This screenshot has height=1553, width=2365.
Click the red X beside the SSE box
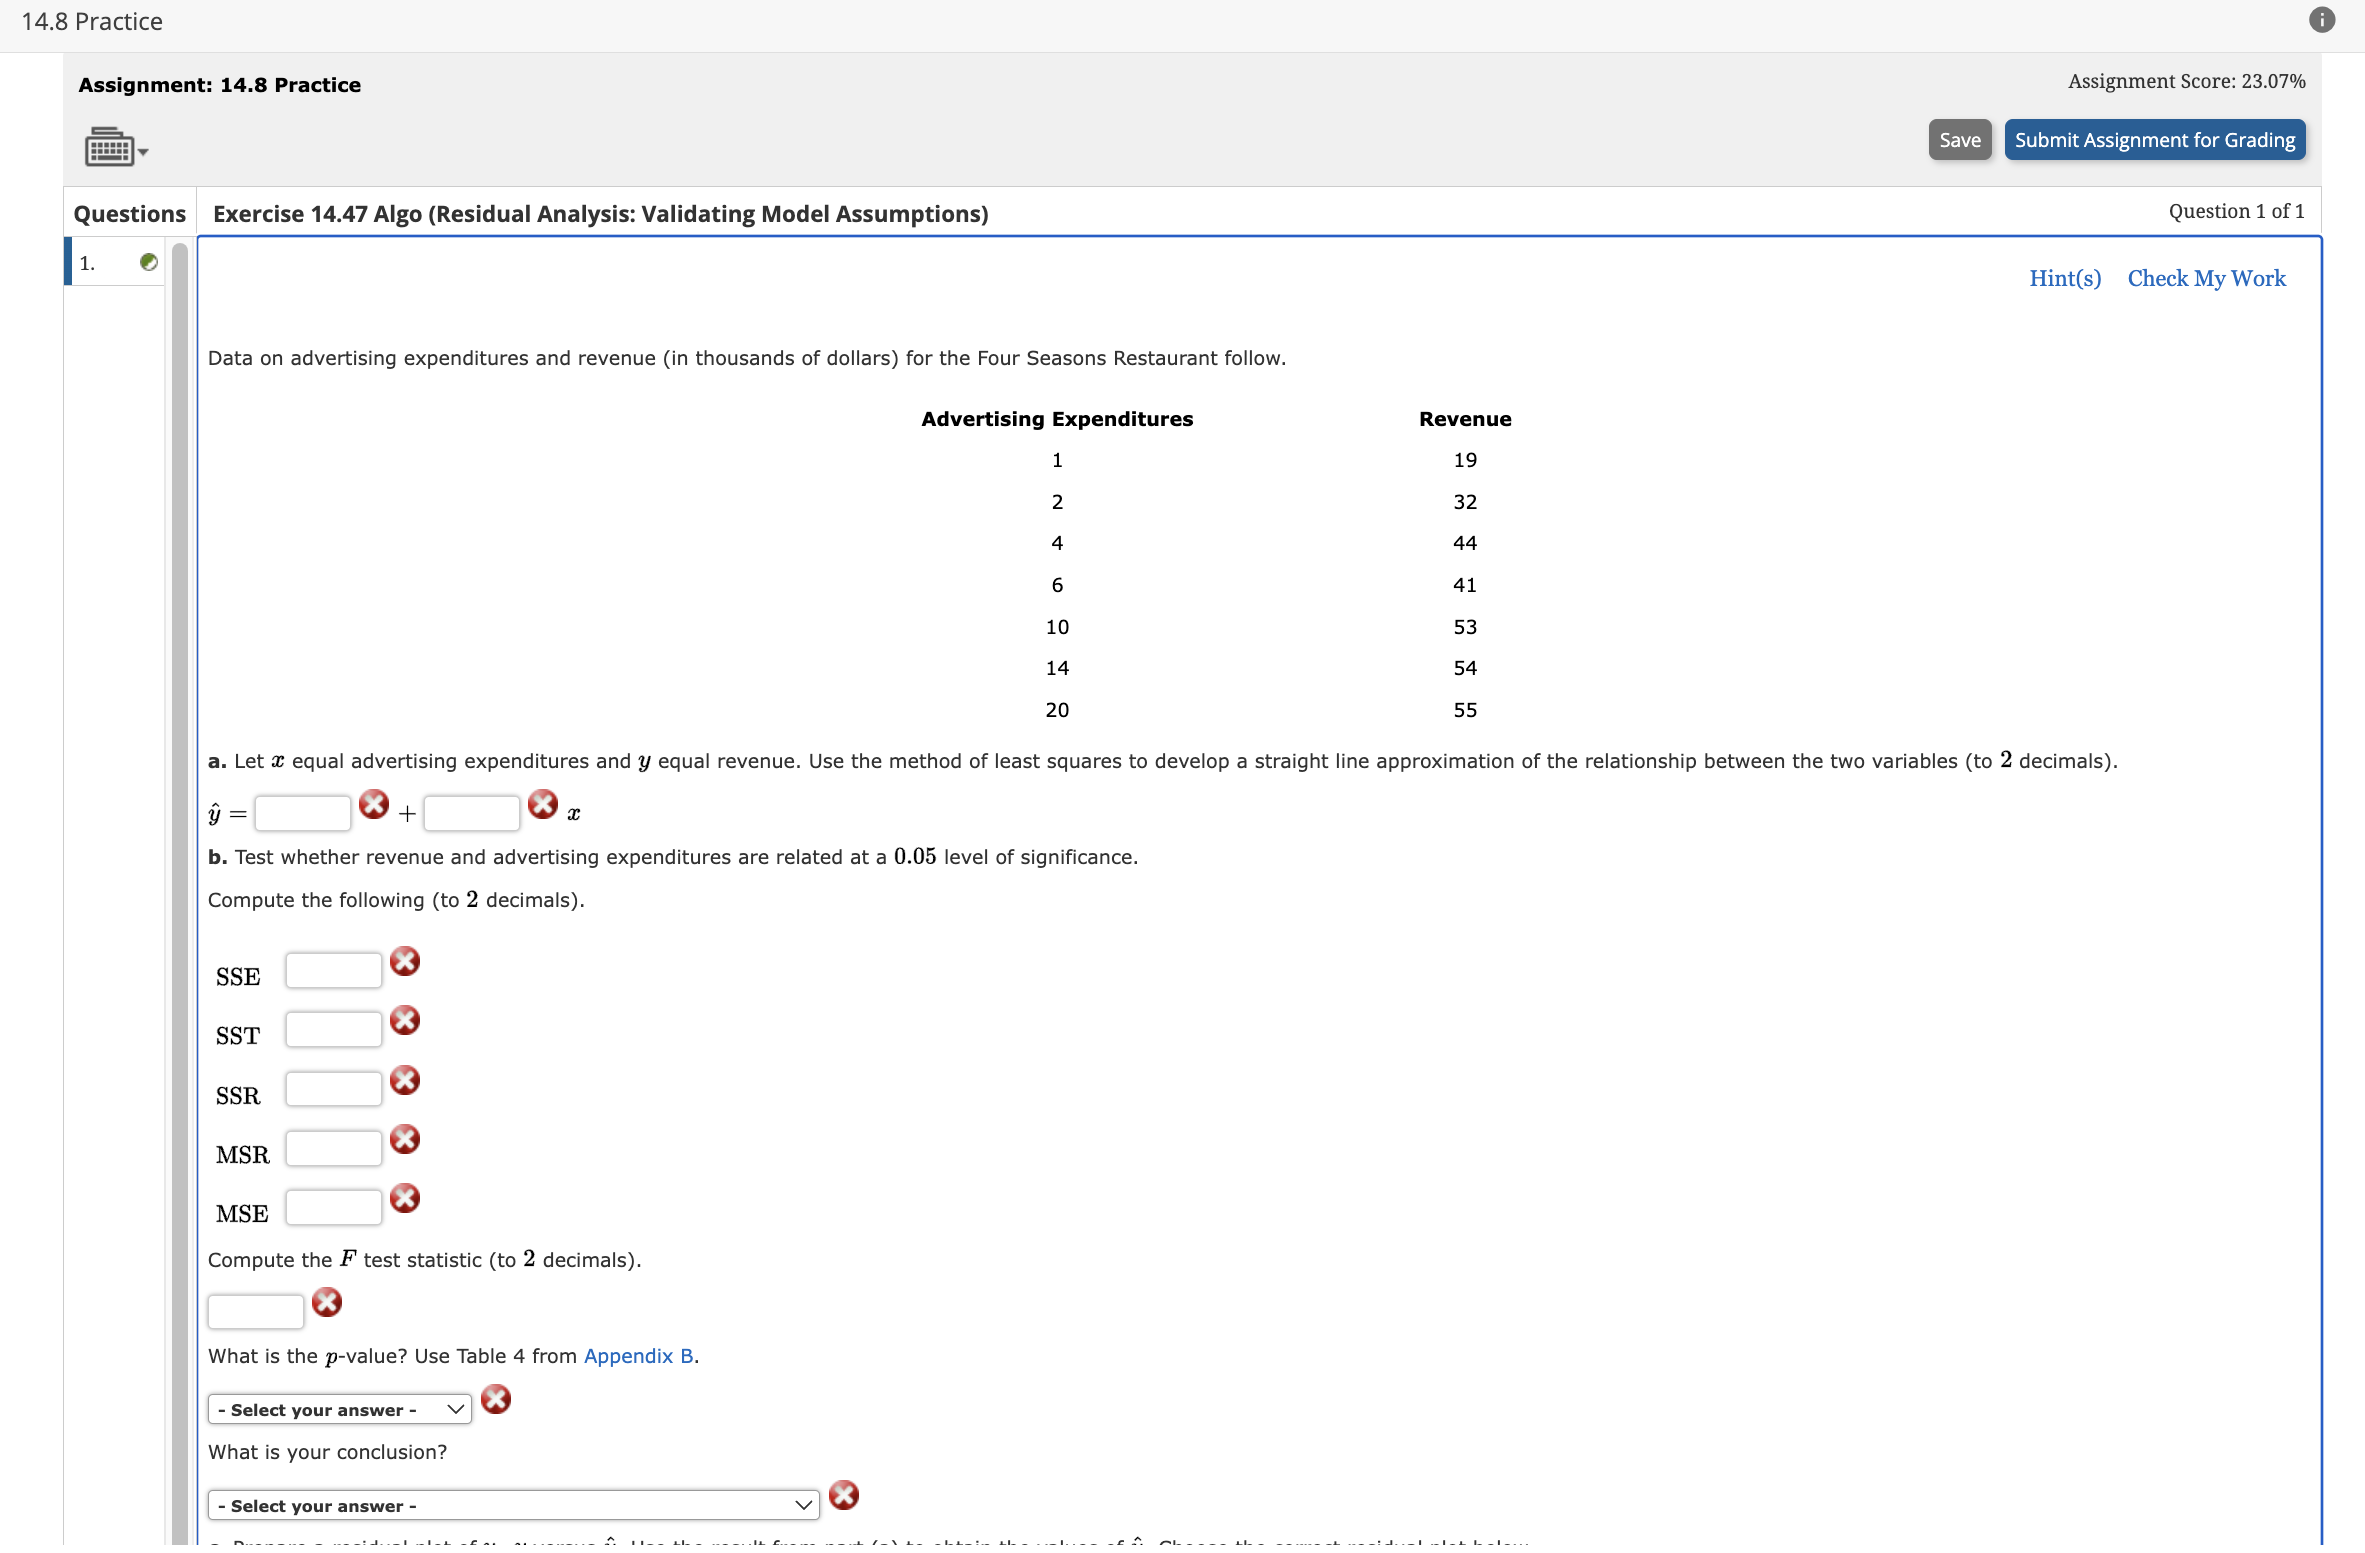coord(404,960)
